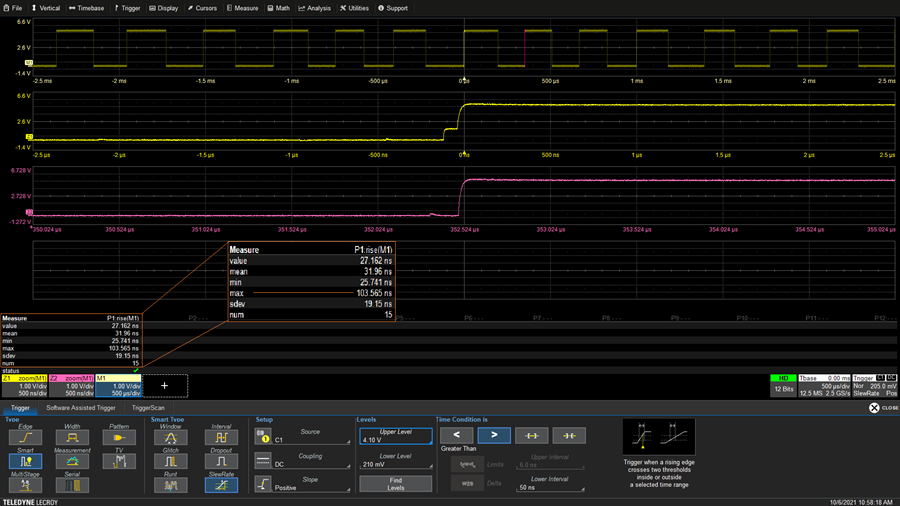Enable the Greater Than time condition
The width and height of the screenshot is (900, 506).
pyautogui.click(x=494, y=436)
